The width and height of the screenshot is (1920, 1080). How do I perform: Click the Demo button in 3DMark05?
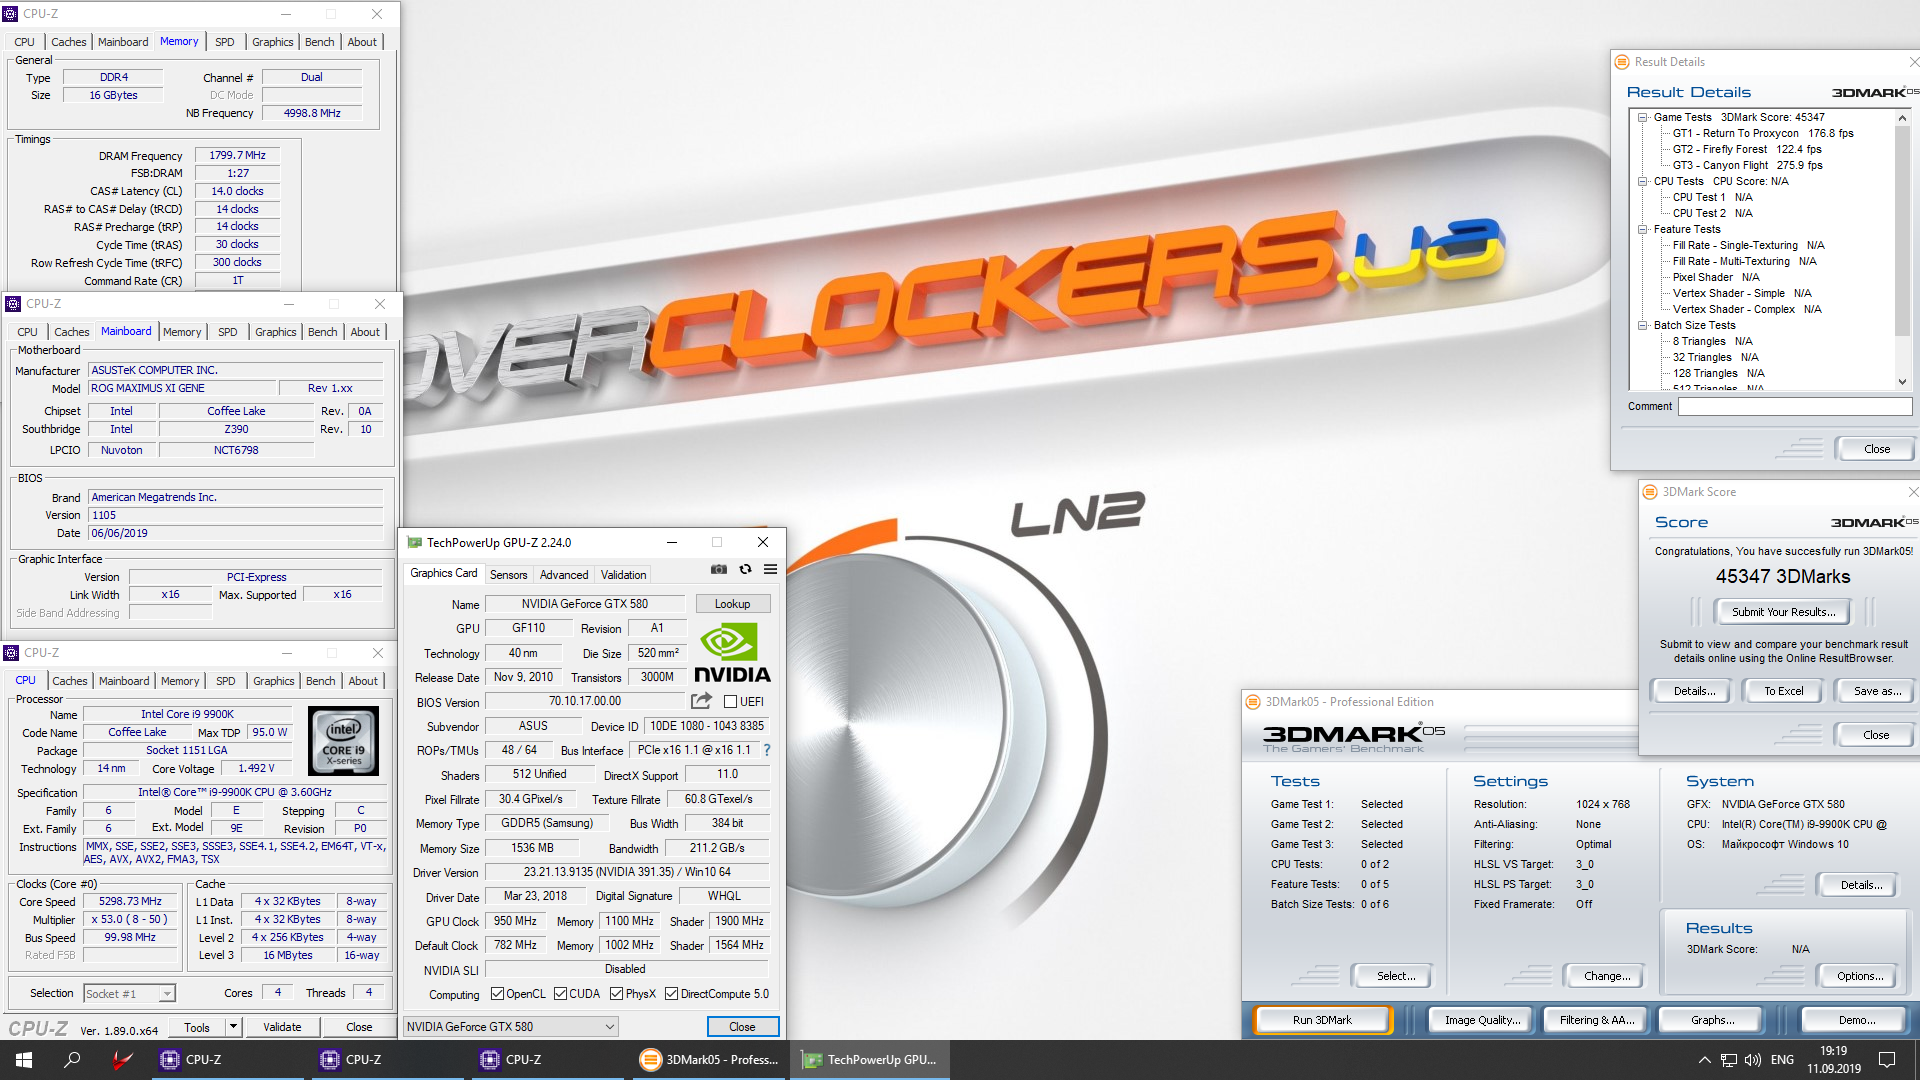coord(1857,1020)
